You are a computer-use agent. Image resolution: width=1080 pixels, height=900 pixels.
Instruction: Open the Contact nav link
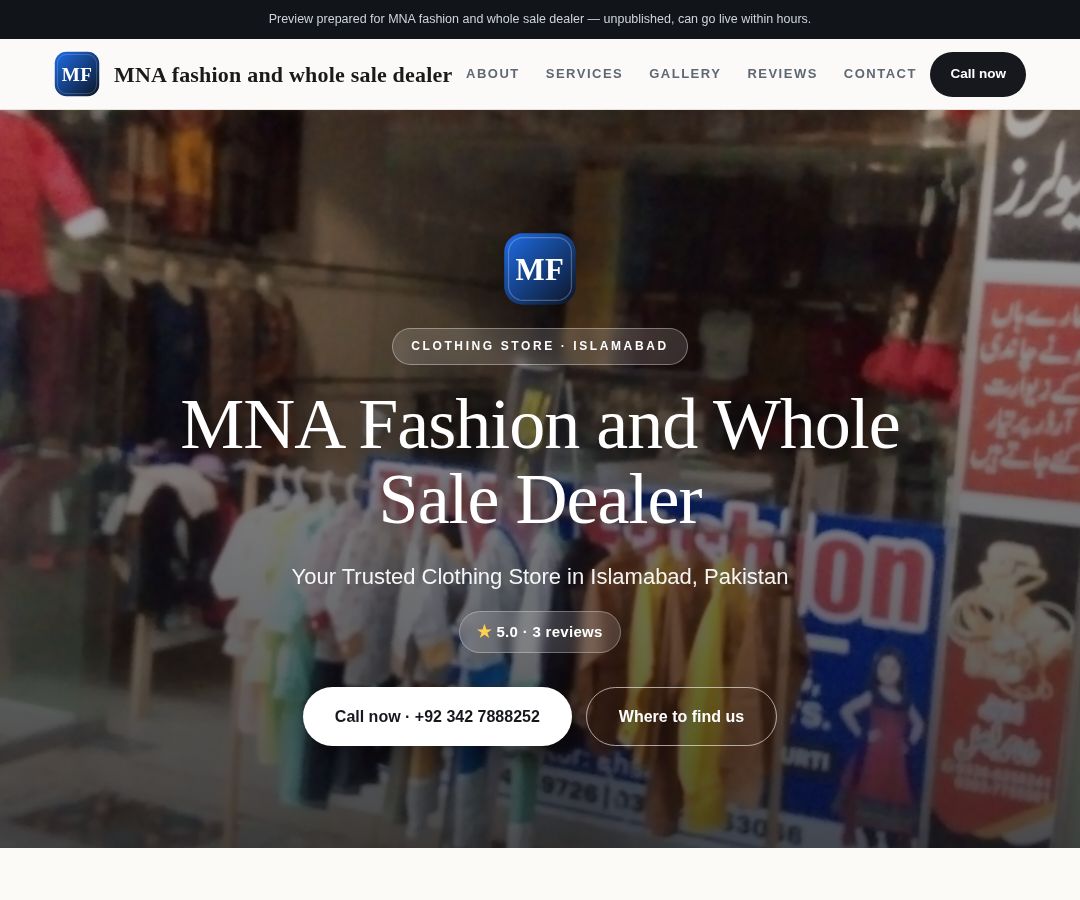[x=880, y=74]
